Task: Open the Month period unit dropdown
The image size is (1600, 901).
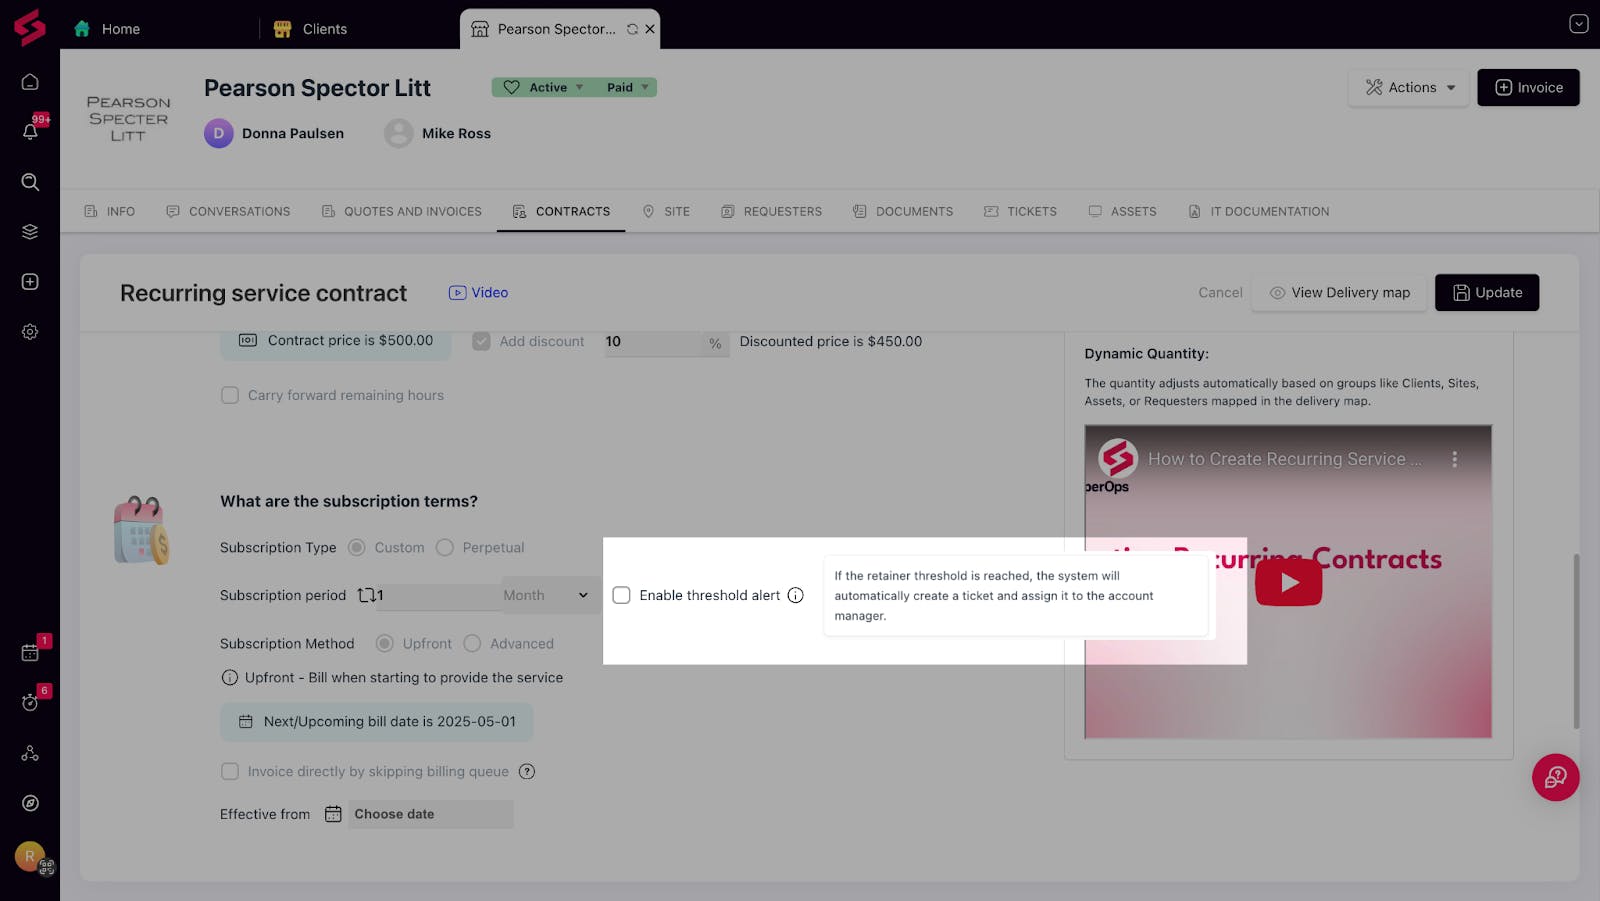Action: [546, 595]
